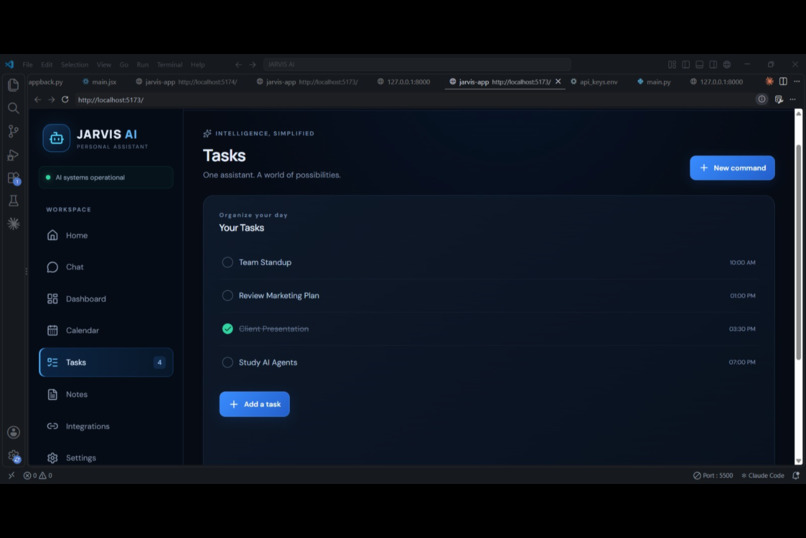Open the Explorer view in activity bar
The height and width of the screenshot is (538, 806).
(13, 84)
